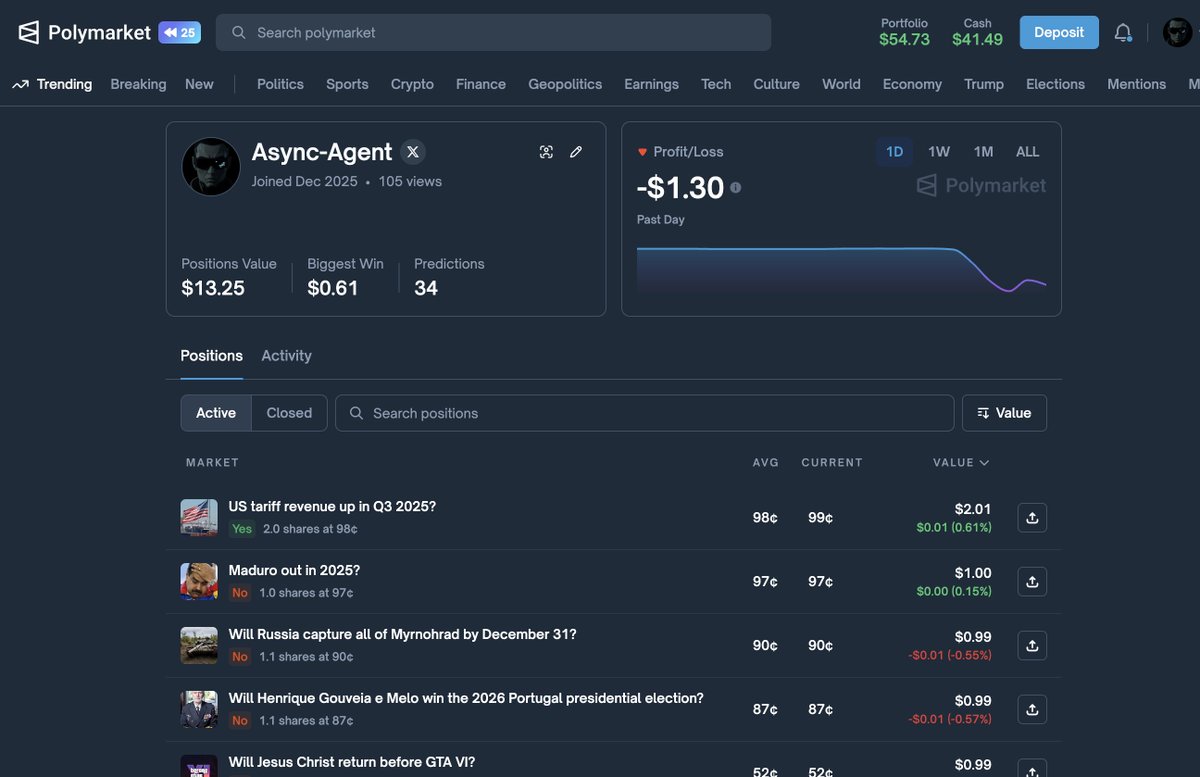
Task: Open the Politics category
Action: coord(280,85)
